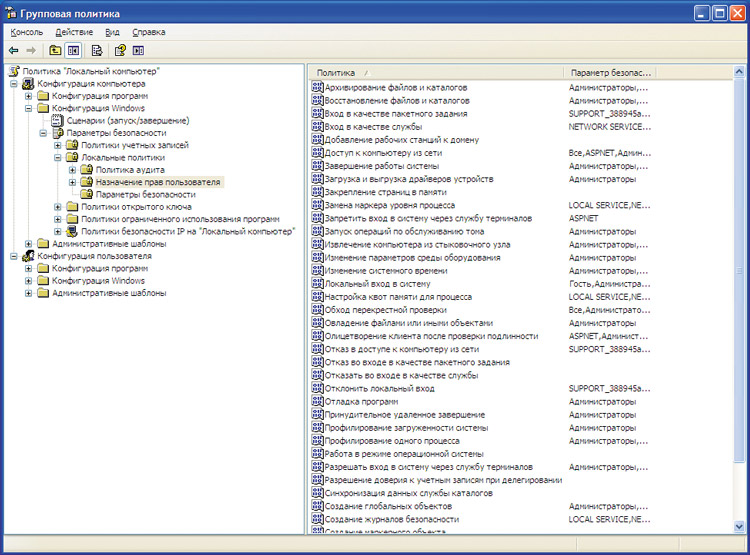Expand the 'Политика аудита' tree node

pyautogui.click(x=73, y=170)
